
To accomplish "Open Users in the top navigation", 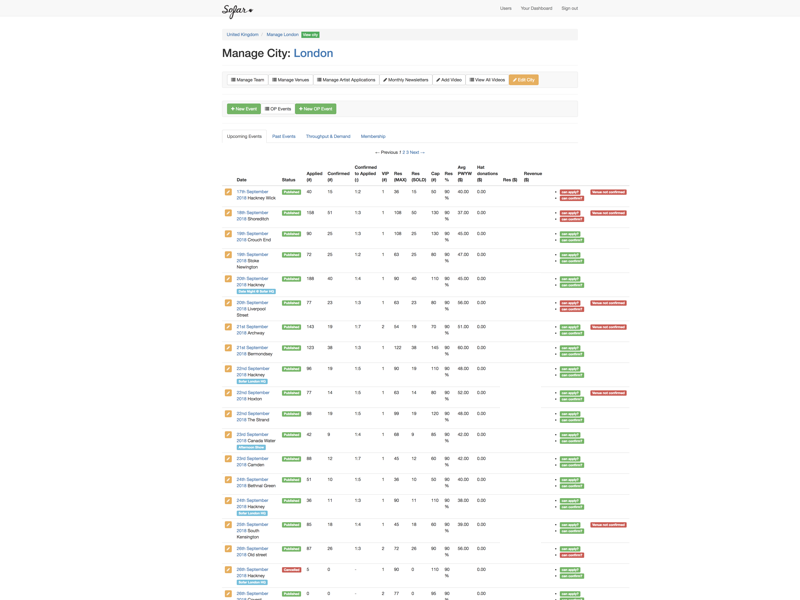I will coord(506,8).
